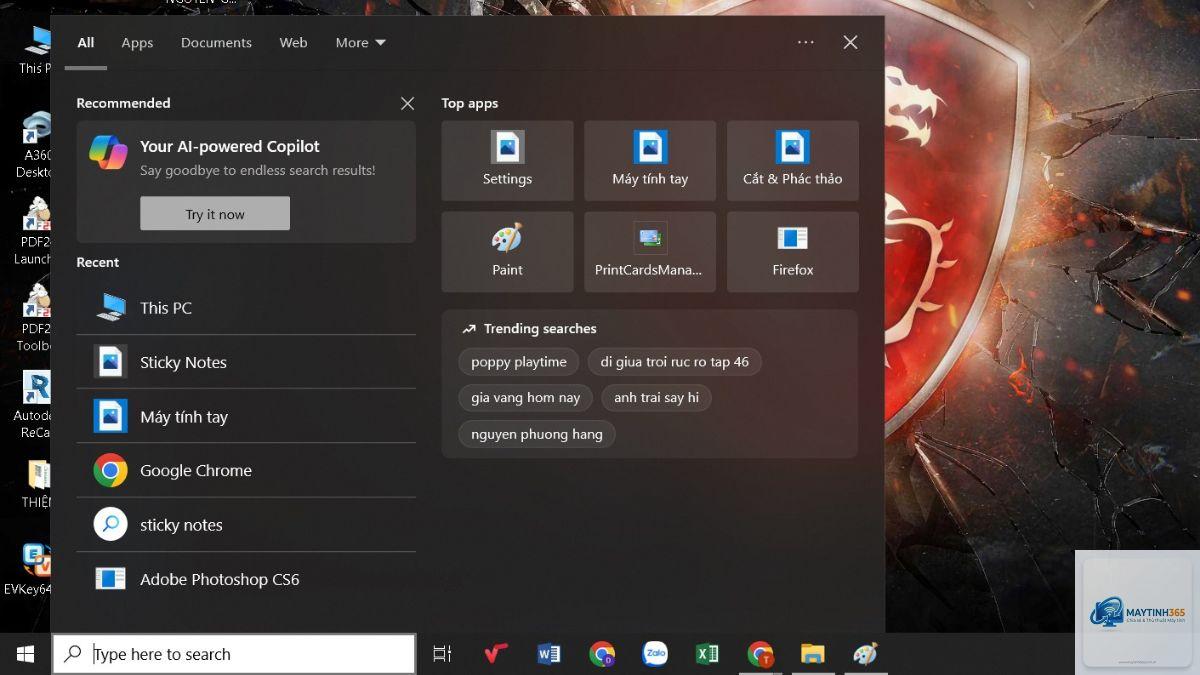
Task: Search trending nguyen phuong hang
Action: coord(537,434)
